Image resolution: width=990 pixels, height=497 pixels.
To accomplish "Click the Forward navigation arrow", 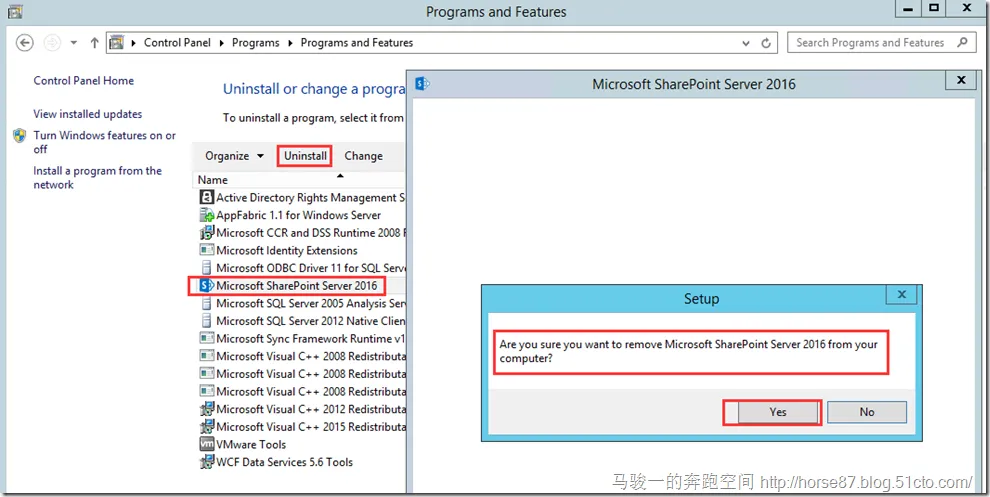I will pos(52,43).
